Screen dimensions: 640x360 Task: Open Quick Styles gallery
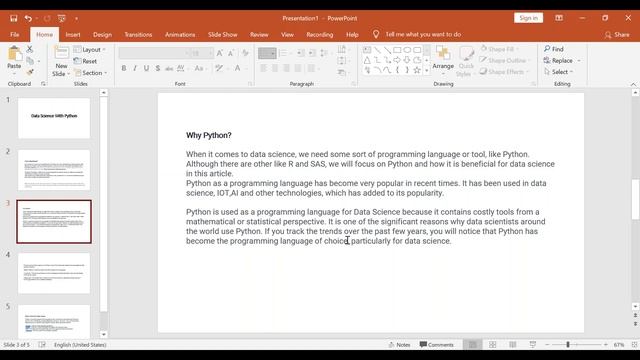point(466,61)
